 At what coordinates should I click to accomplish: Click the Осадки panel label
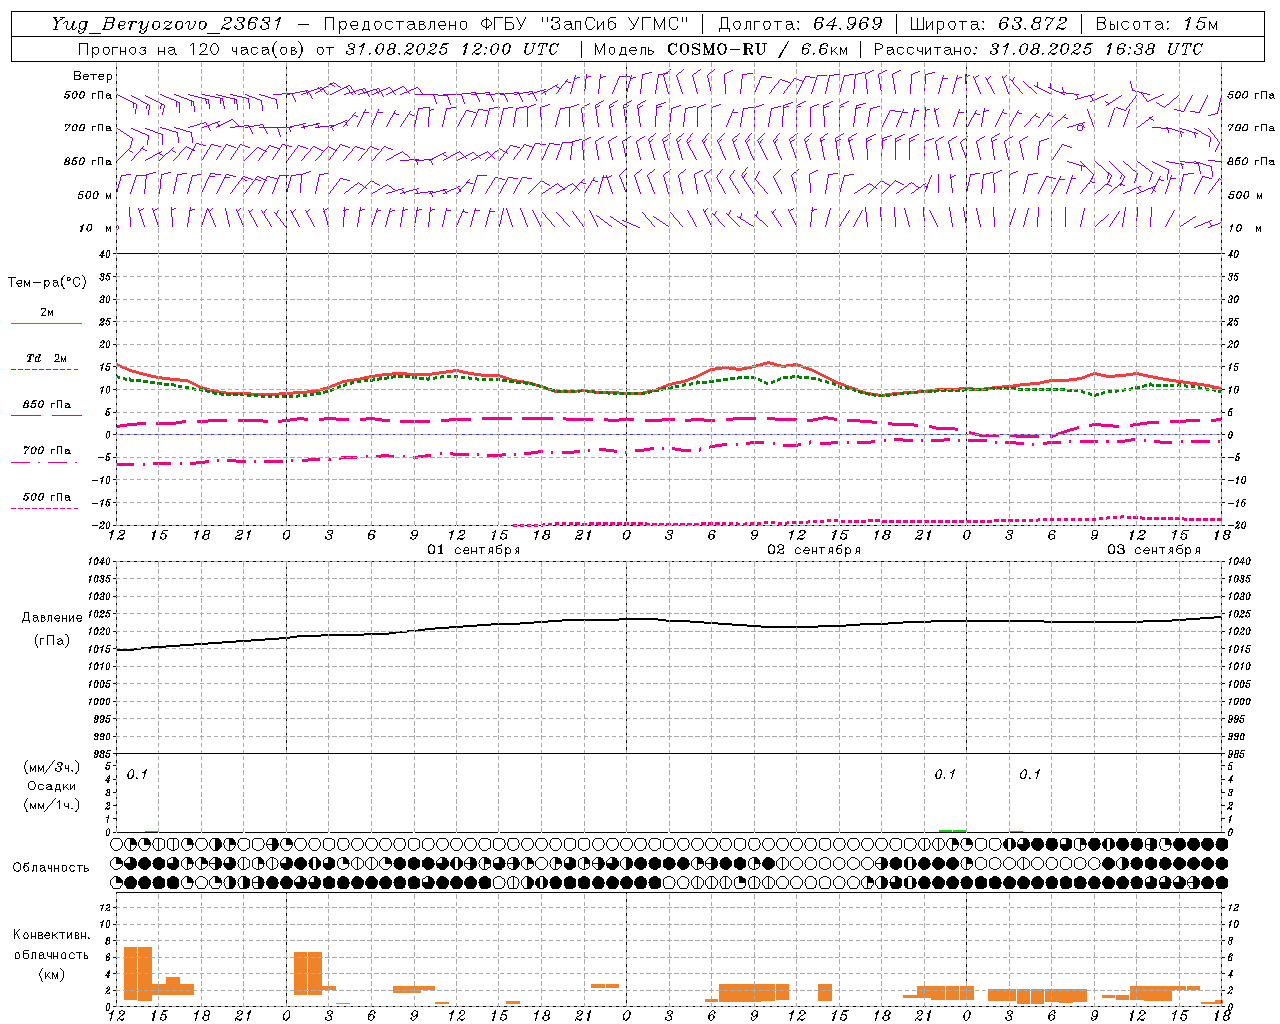[52, 786]
